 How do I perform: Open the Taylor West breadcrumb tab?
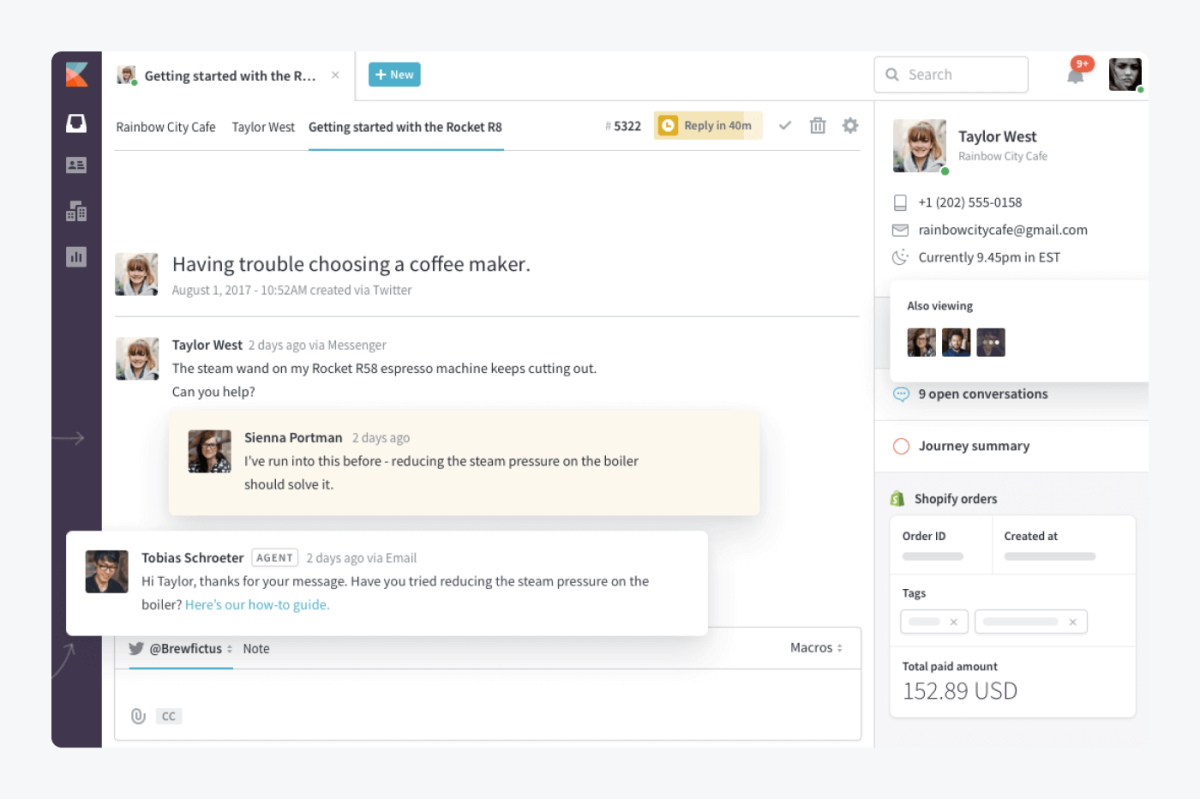[x=263, y=127]
